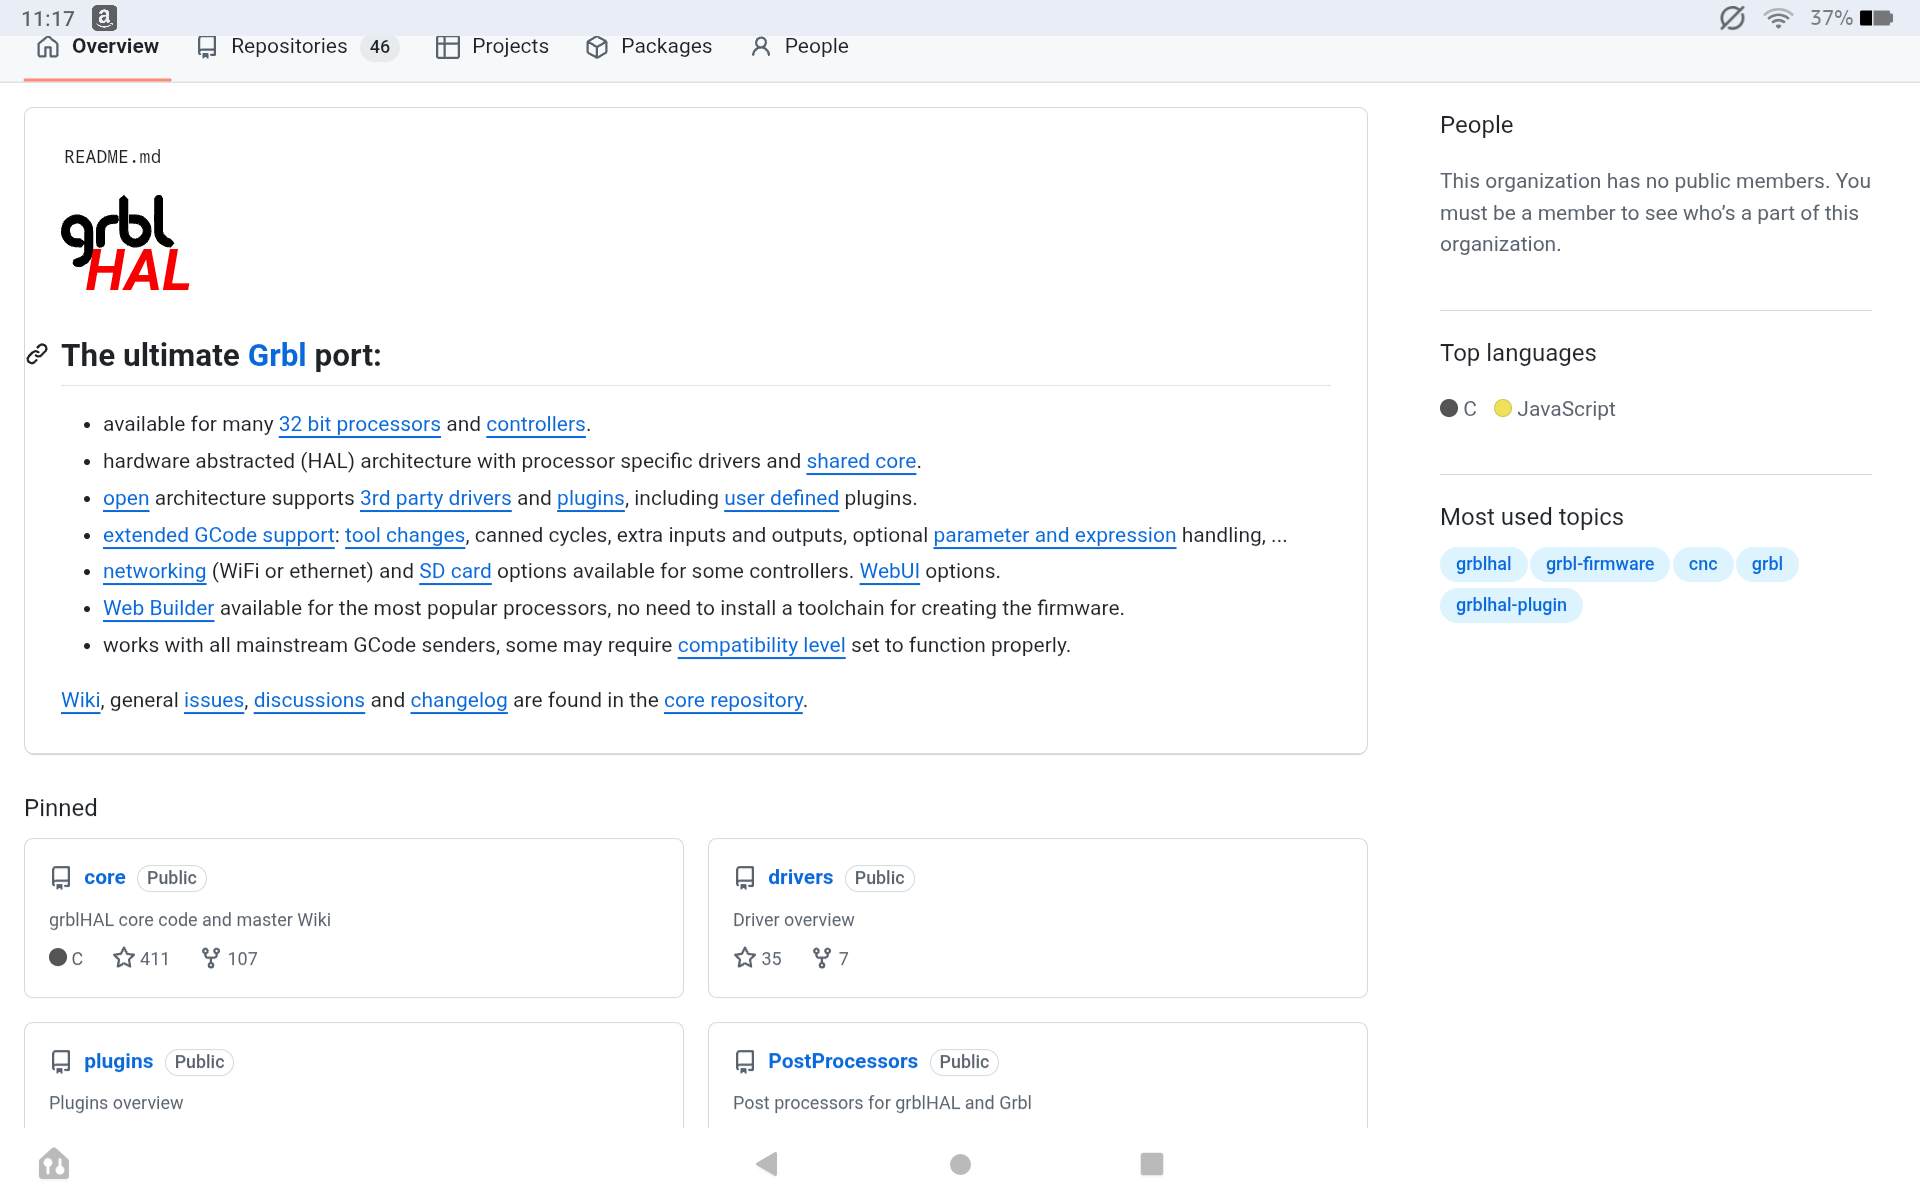Click the Amazon icon in the status bar
The width and height of the screenshot is (1920, 1200).
click(x=103, y=17)
